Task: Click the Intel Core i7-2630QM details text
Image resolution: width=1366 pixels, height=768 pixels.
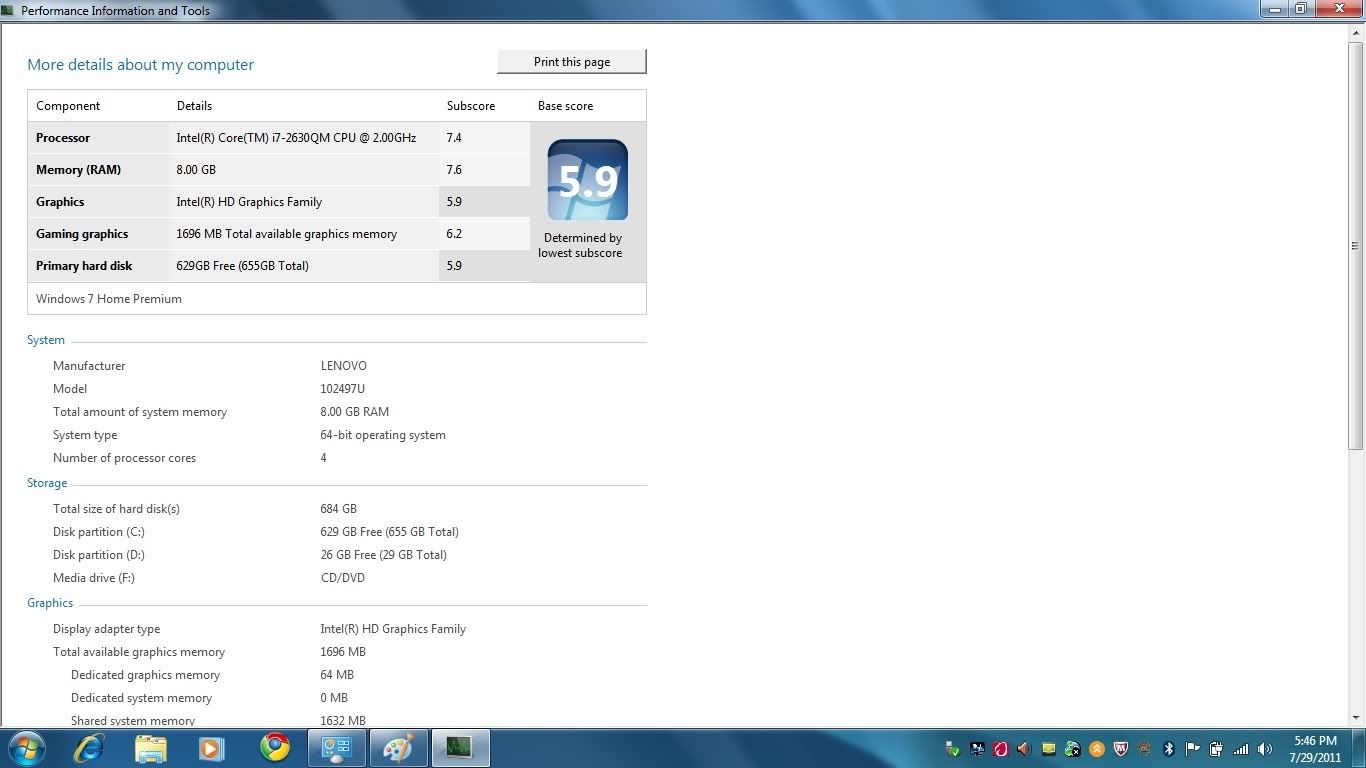Action: (296, 138)
